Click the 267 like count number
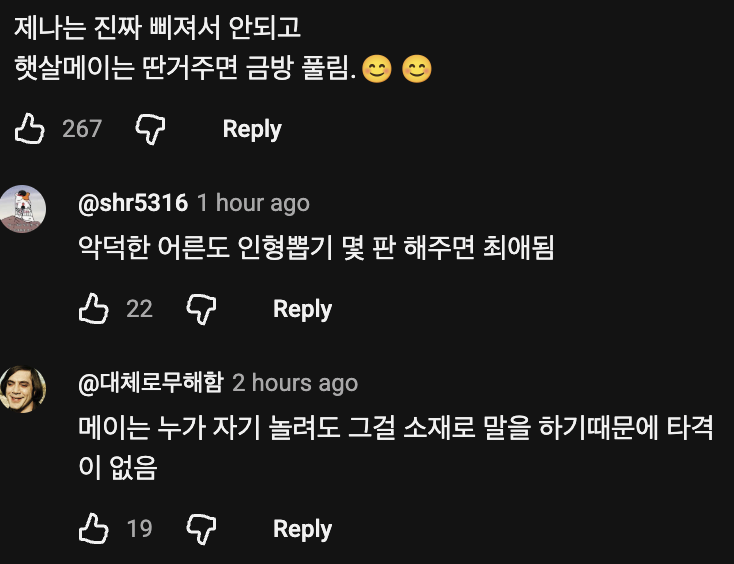 point(82,129)
